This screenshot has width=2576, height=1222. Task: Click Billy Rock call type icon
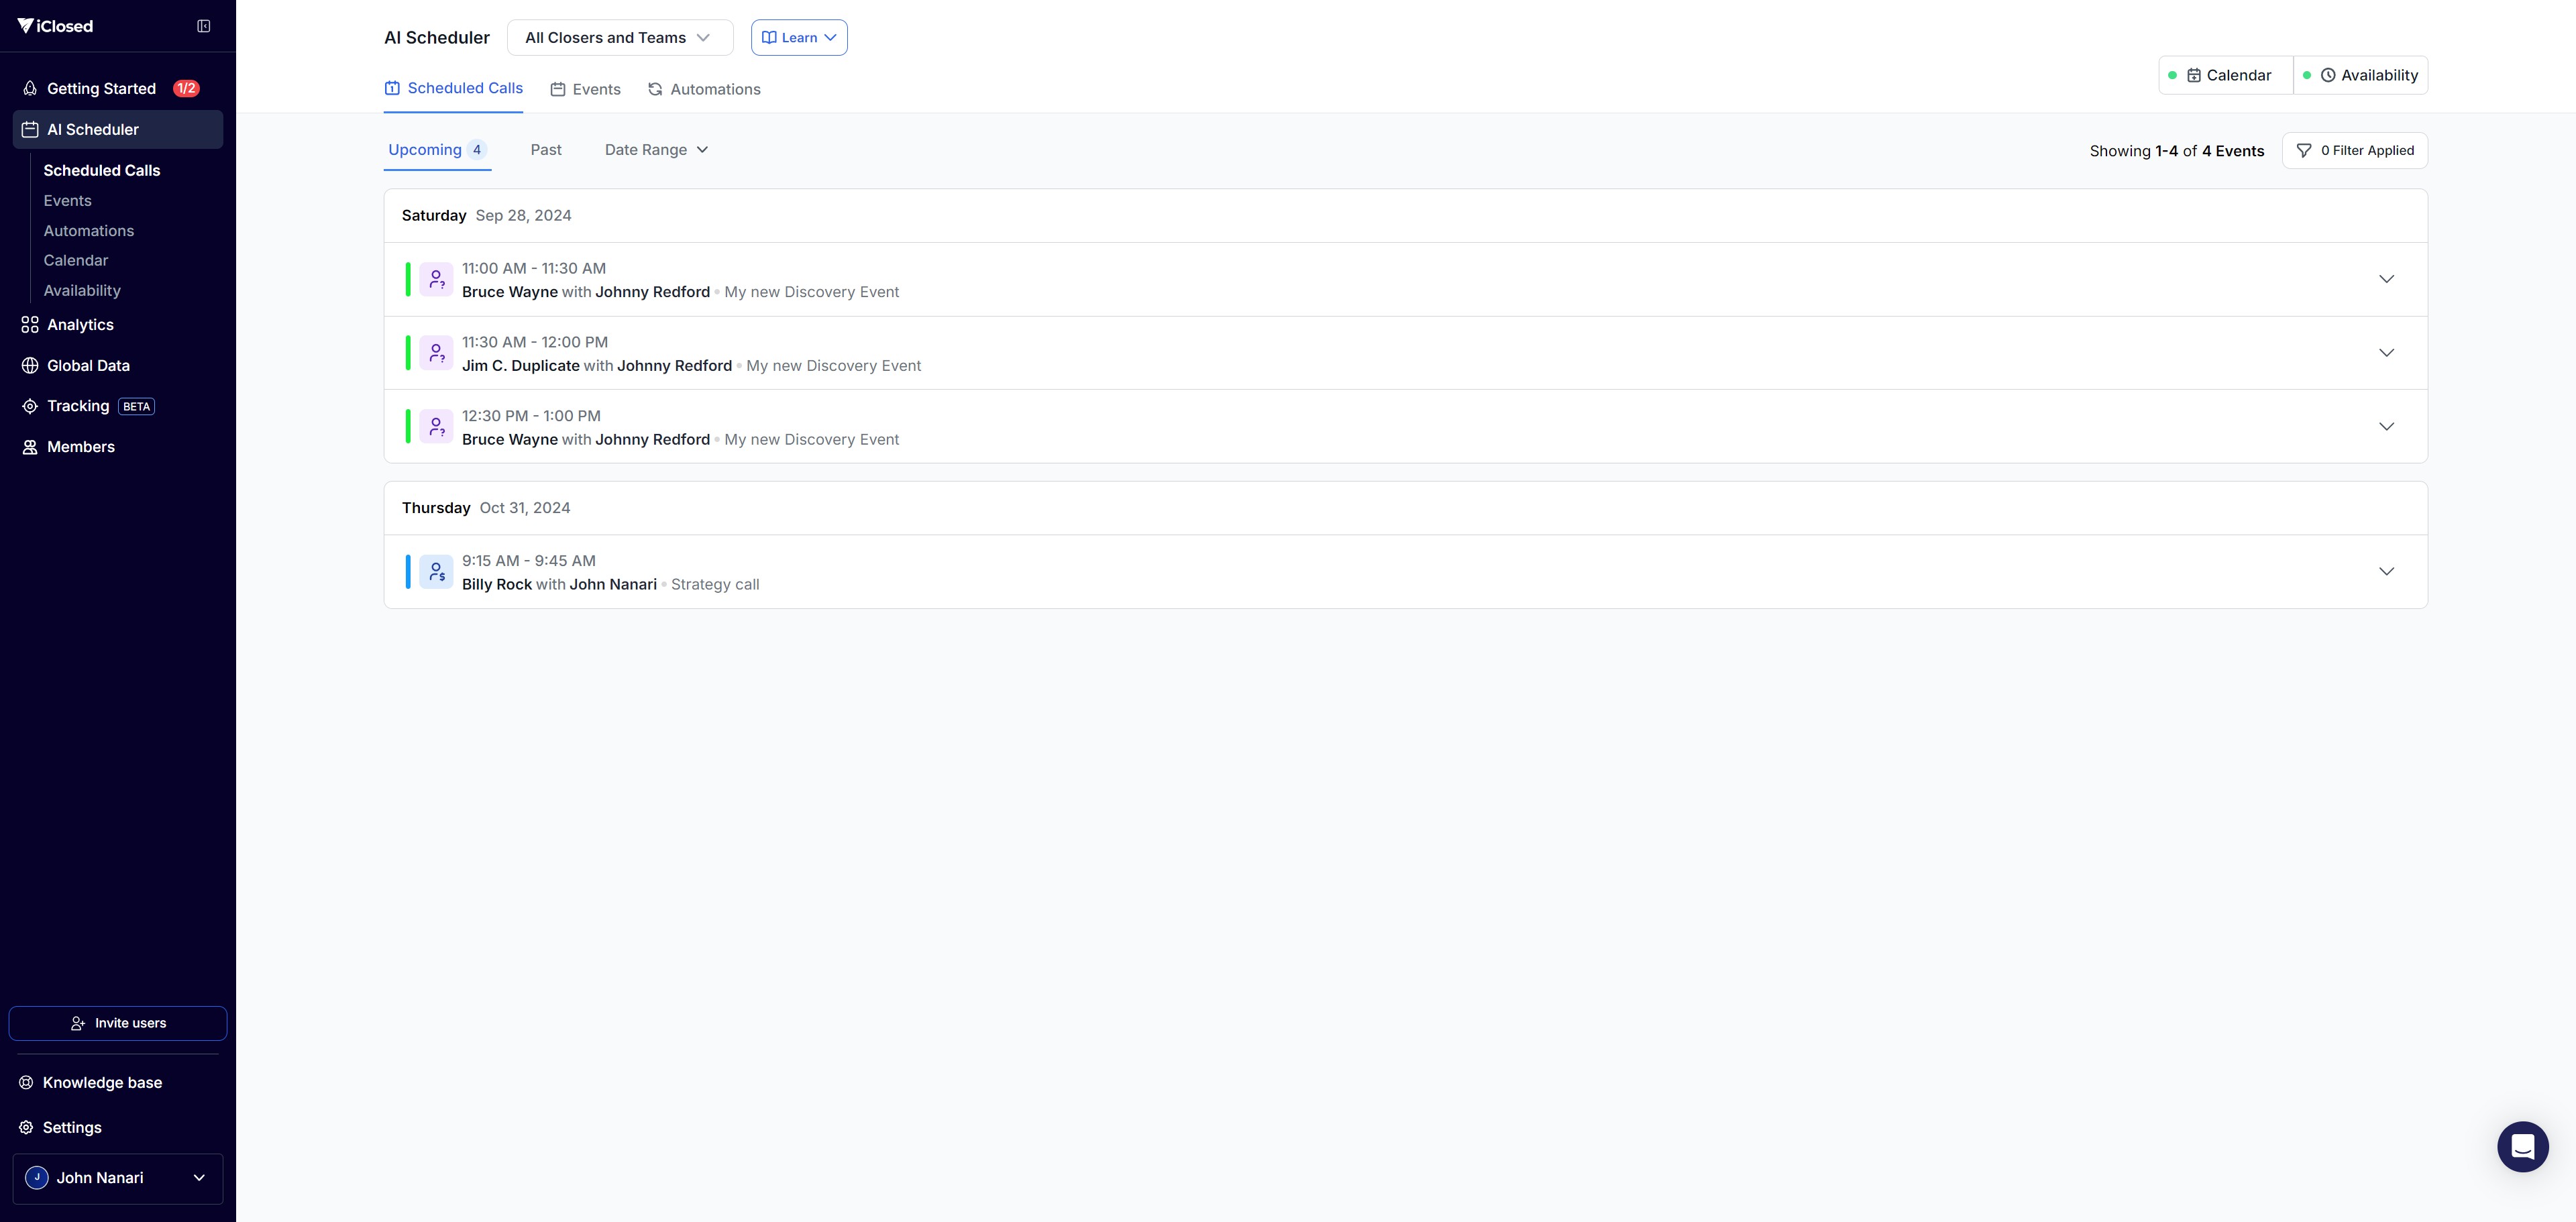pyautogui.click(x=436, y=572)
